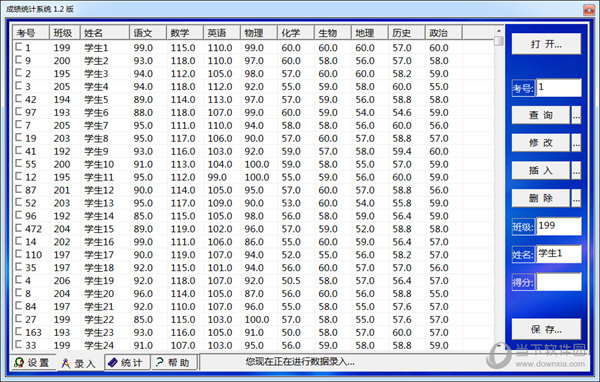Sort by the 地理 column header
The width and height of the screenshot is (600, 382).
(370, 33)
